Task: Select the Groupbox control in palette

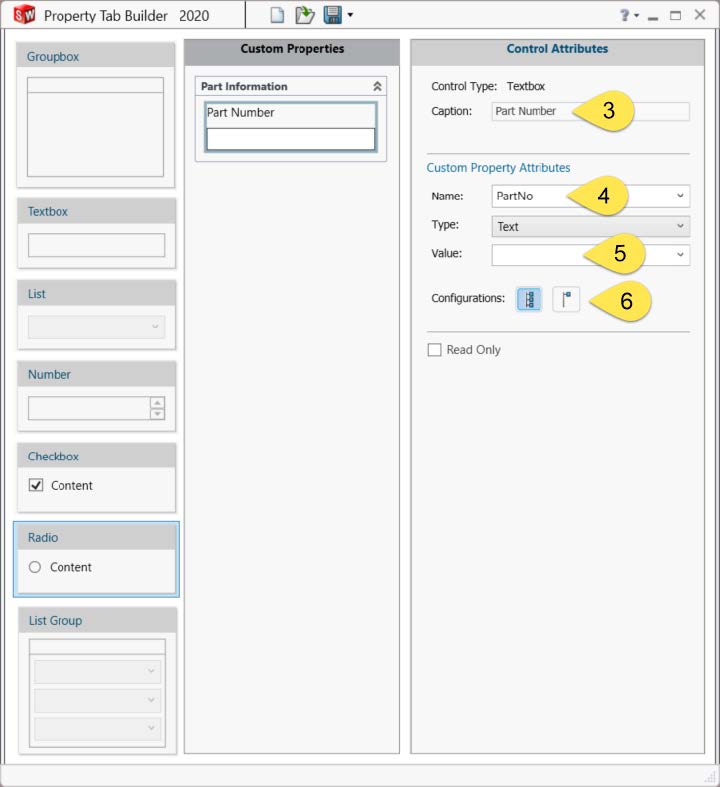Action: coord(96,57)
